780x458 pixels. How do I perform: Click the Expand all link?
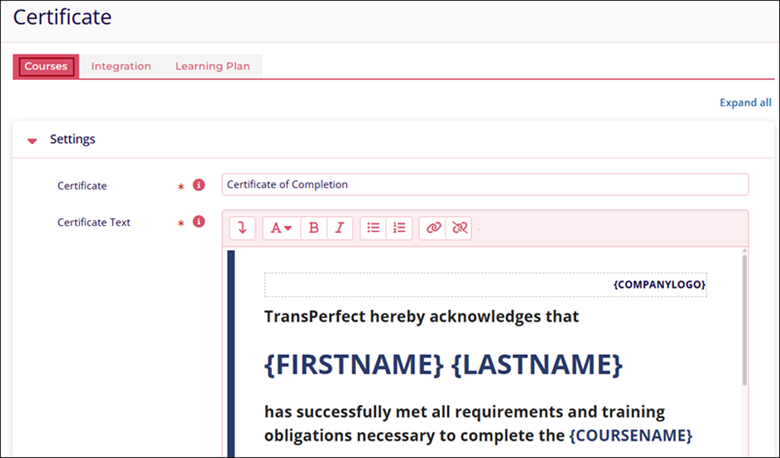pos(745,102)
